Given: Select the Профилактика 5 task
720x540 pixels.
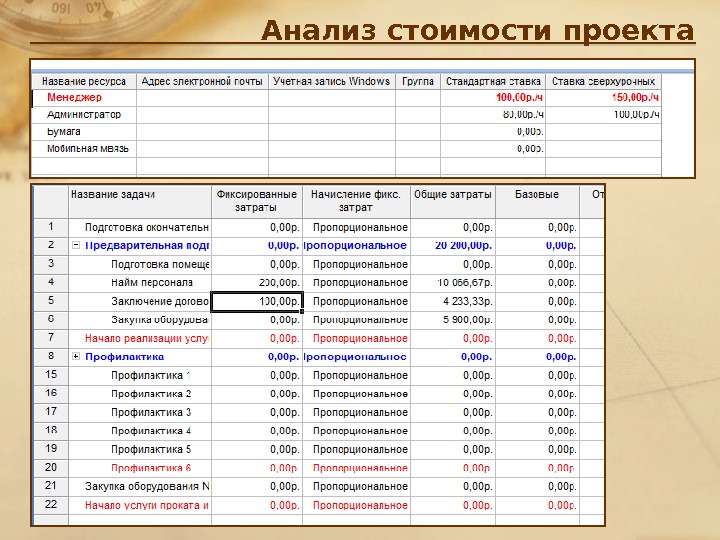Looking at the screenshot, I should pos(151,449).
